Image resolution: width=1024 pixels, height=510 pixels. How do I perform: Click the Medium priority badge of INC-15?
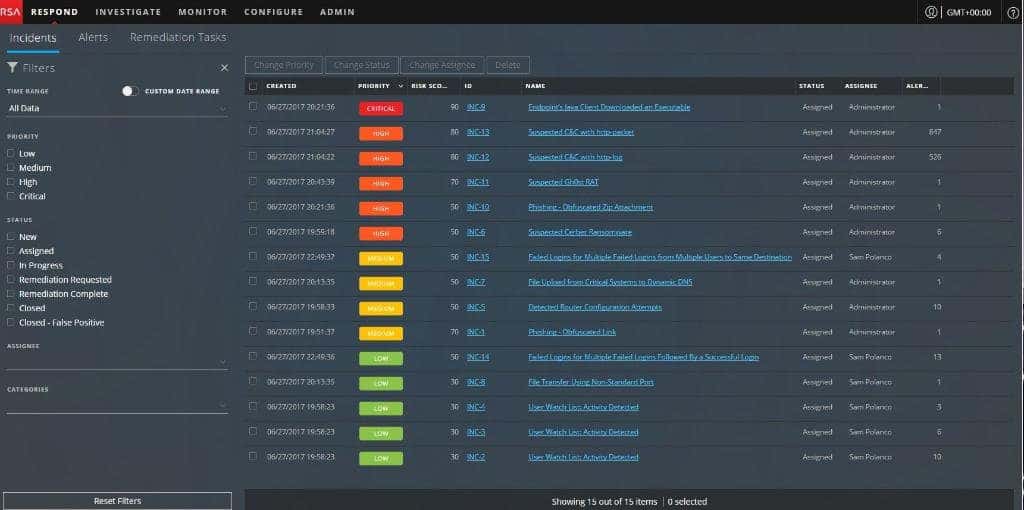380,259
